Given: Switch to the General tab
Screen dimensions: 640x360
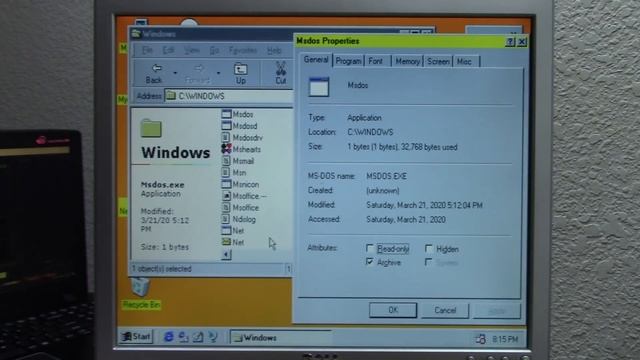Looking at the screenshot, I should 316,60.
